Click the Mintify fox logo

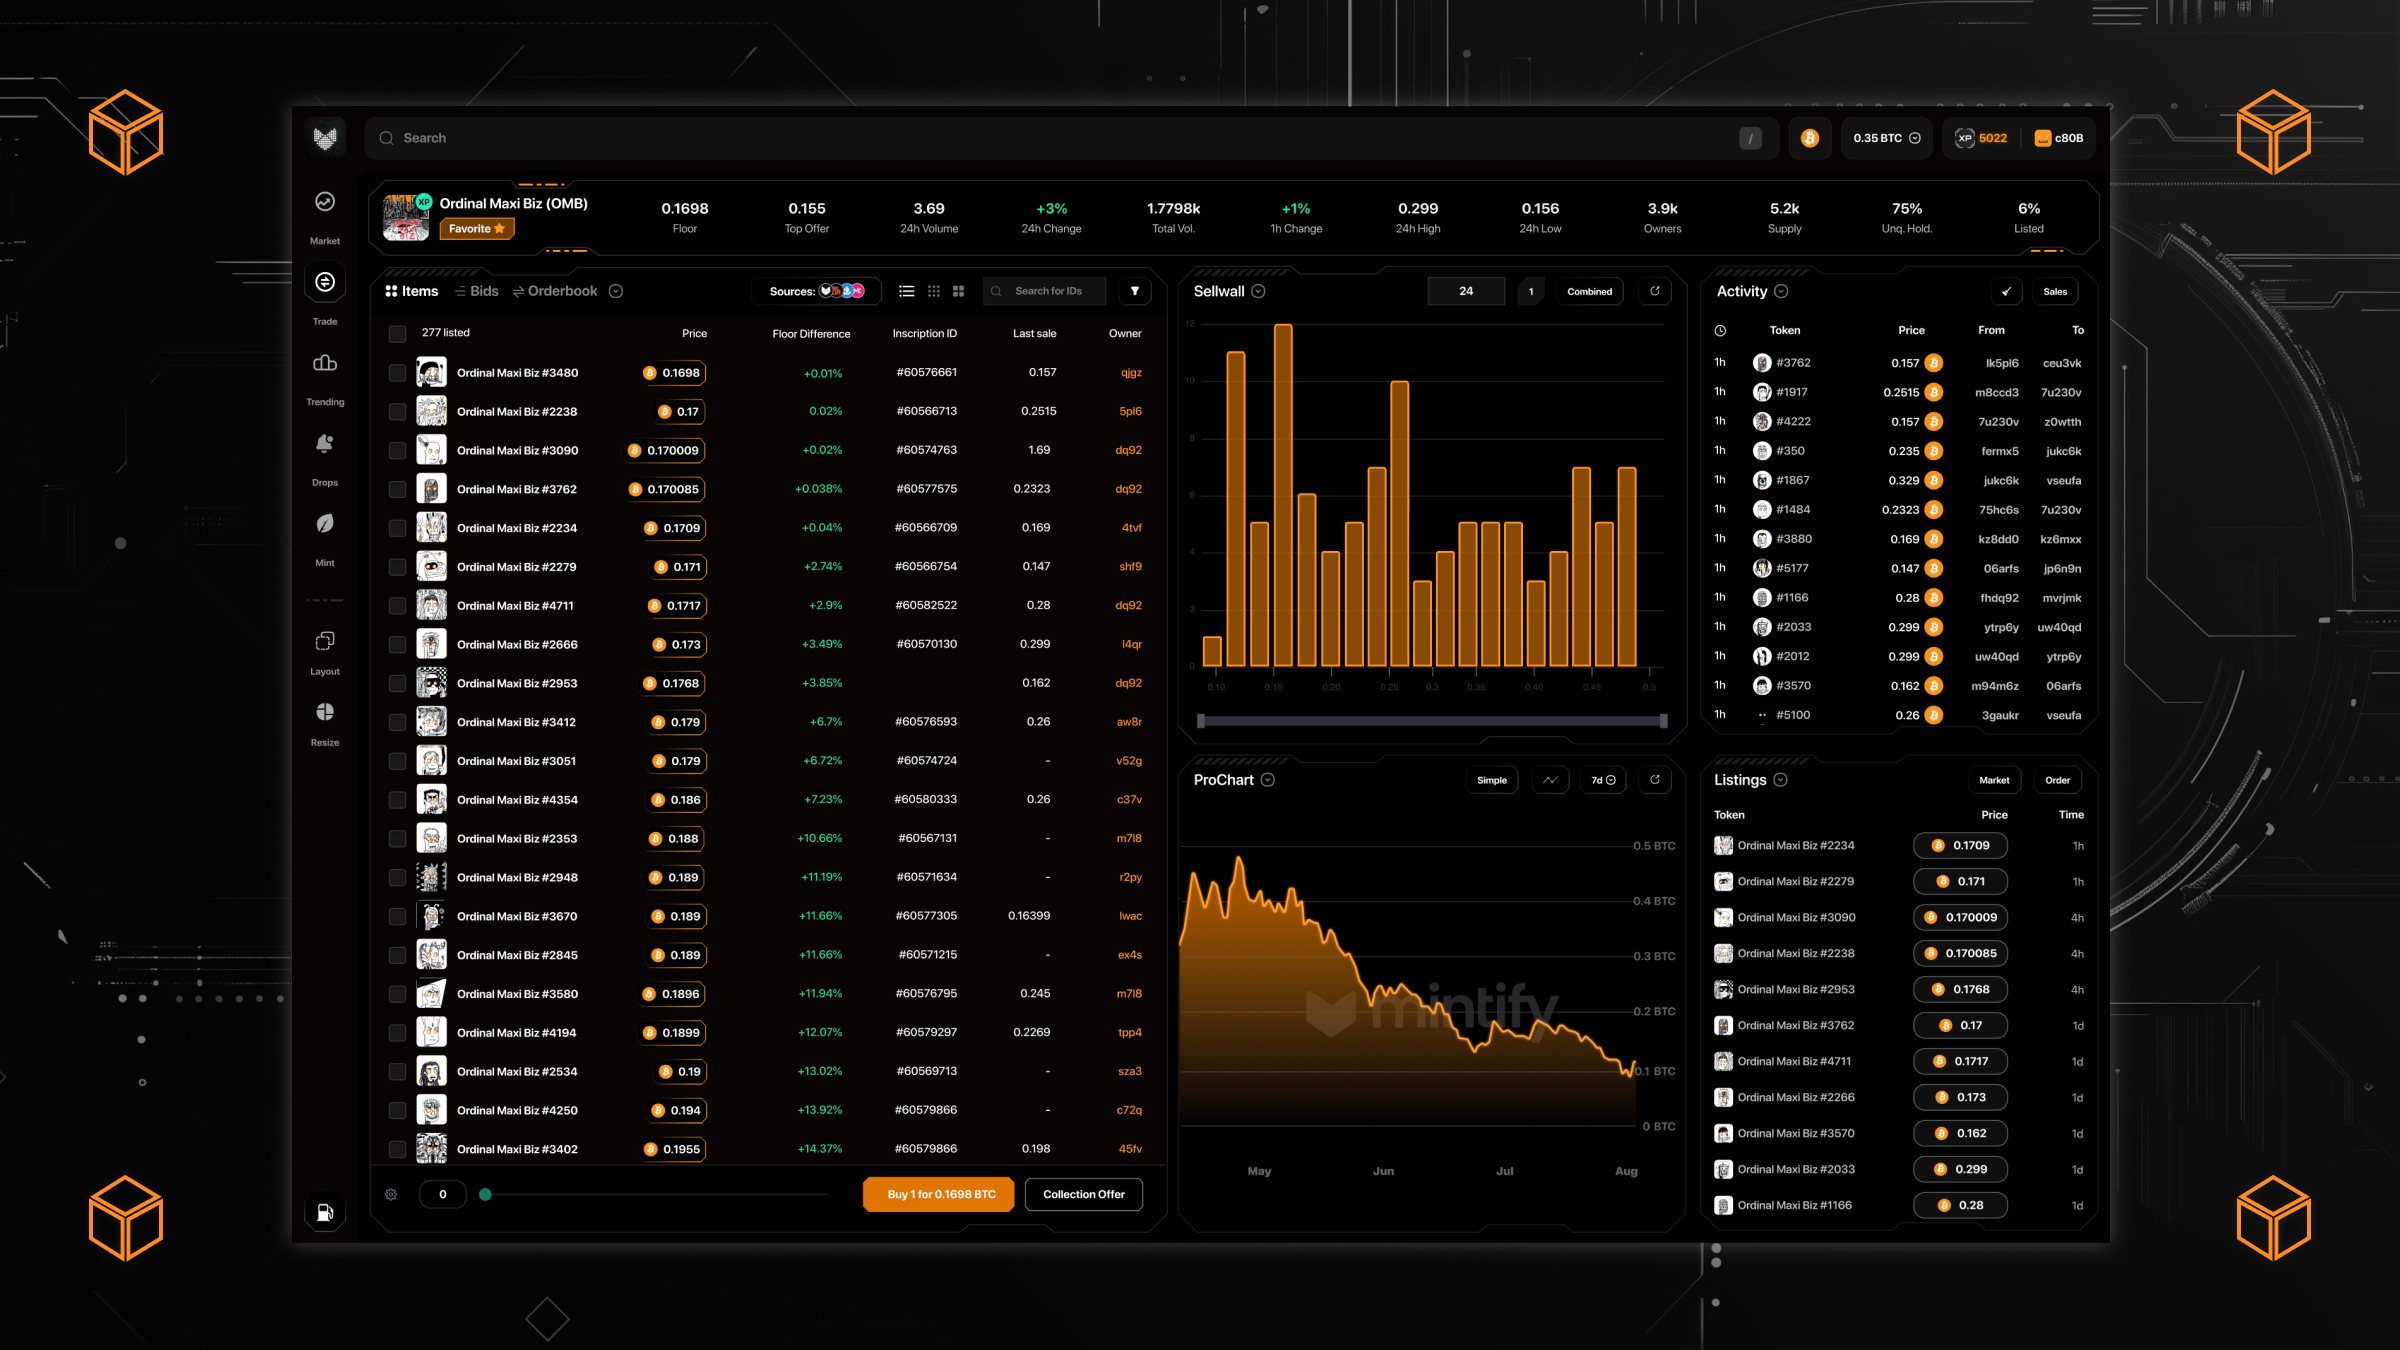pyautogui.click(x=325, y=138)
